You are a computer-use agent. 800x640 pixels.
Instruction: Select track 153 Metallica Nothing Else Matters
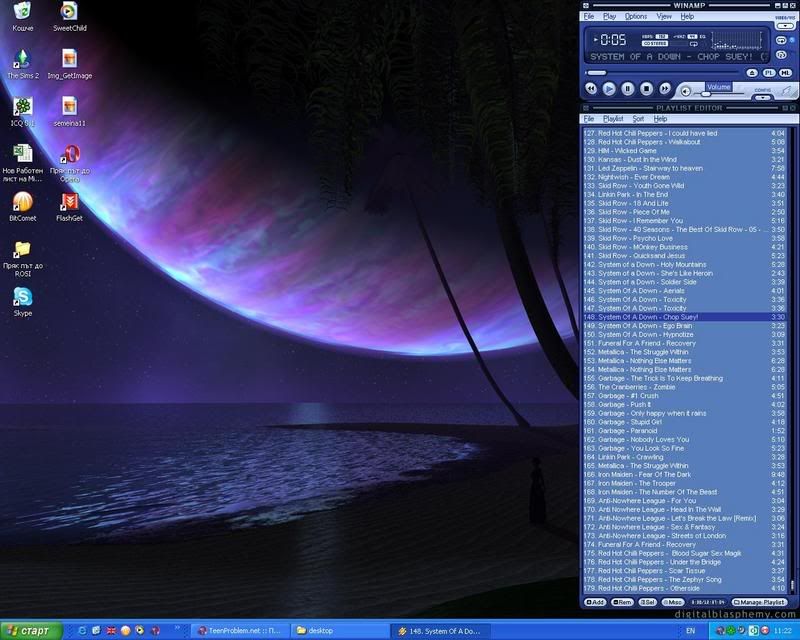pyautogui.click(x=684, y=360)
